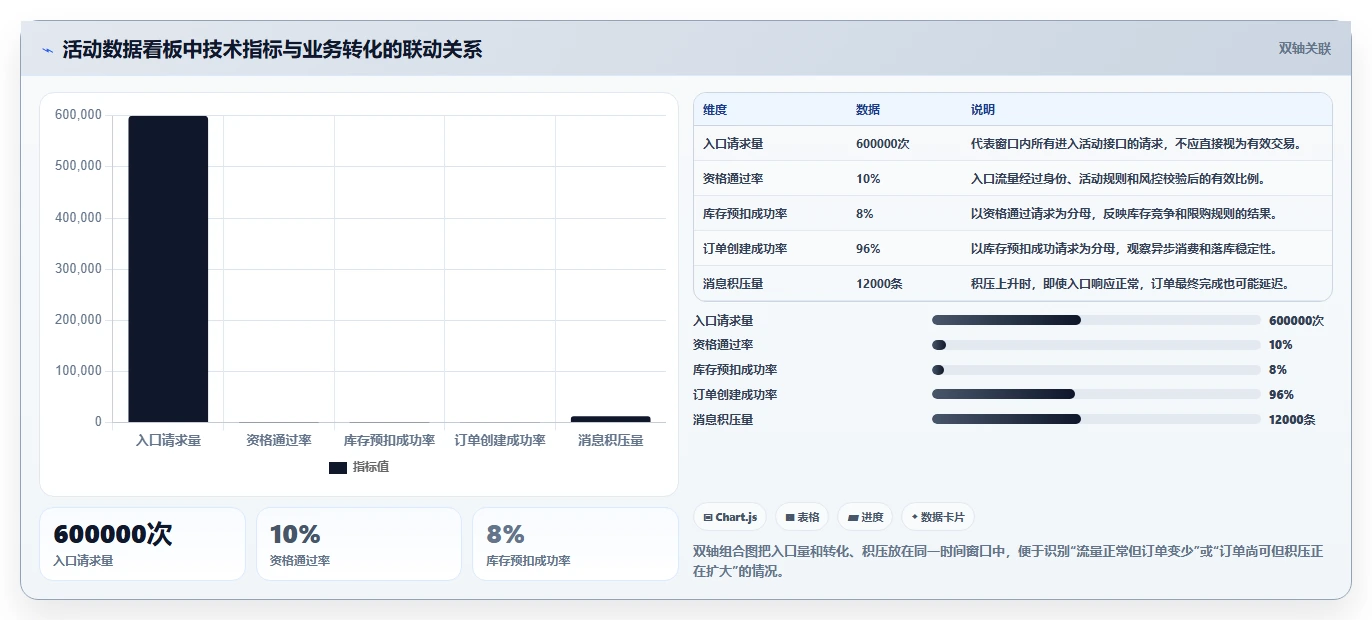Click the 表格 chip
This screenshot has height=620, width=1372.
click(802, 517)
